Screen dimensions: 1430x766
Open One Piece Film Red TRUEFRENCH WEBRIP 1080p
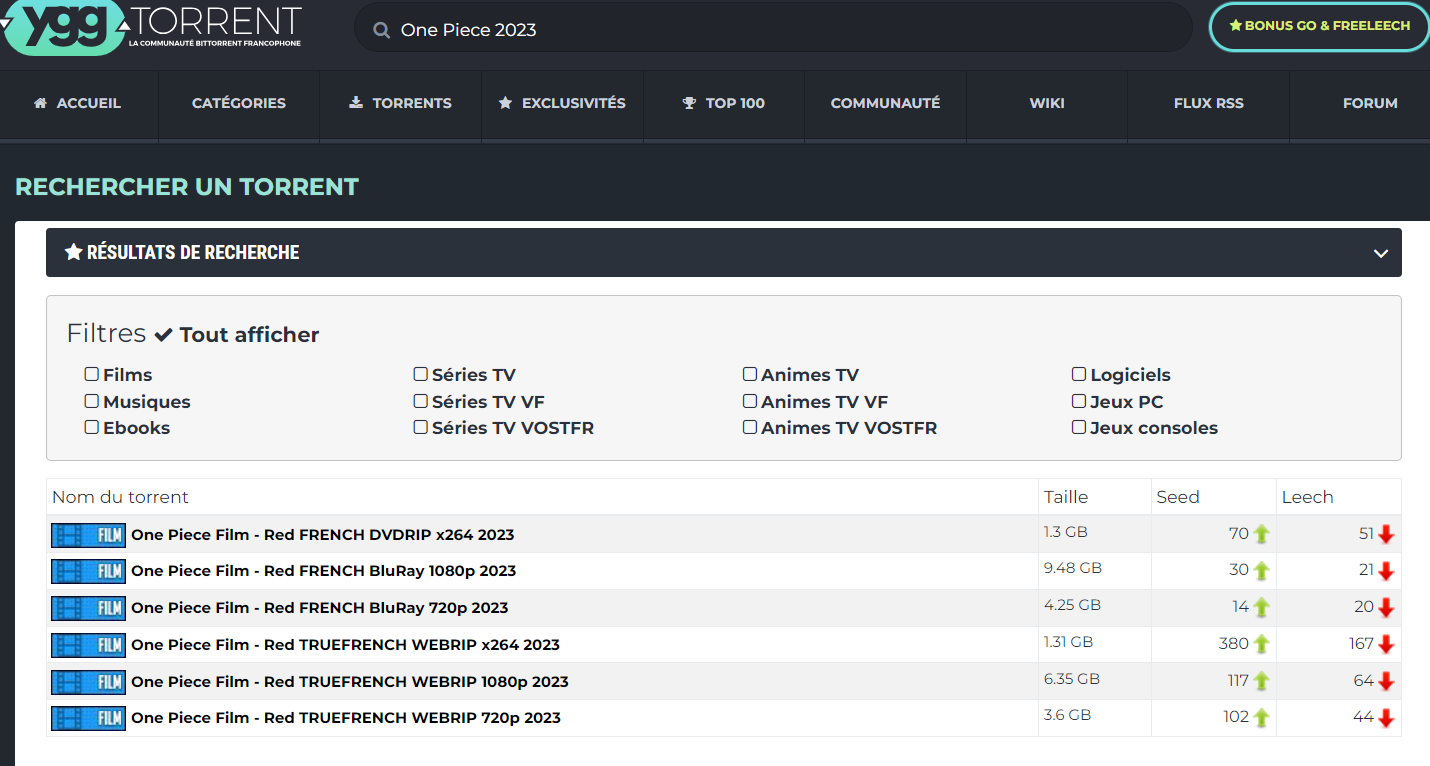(349, 682)
